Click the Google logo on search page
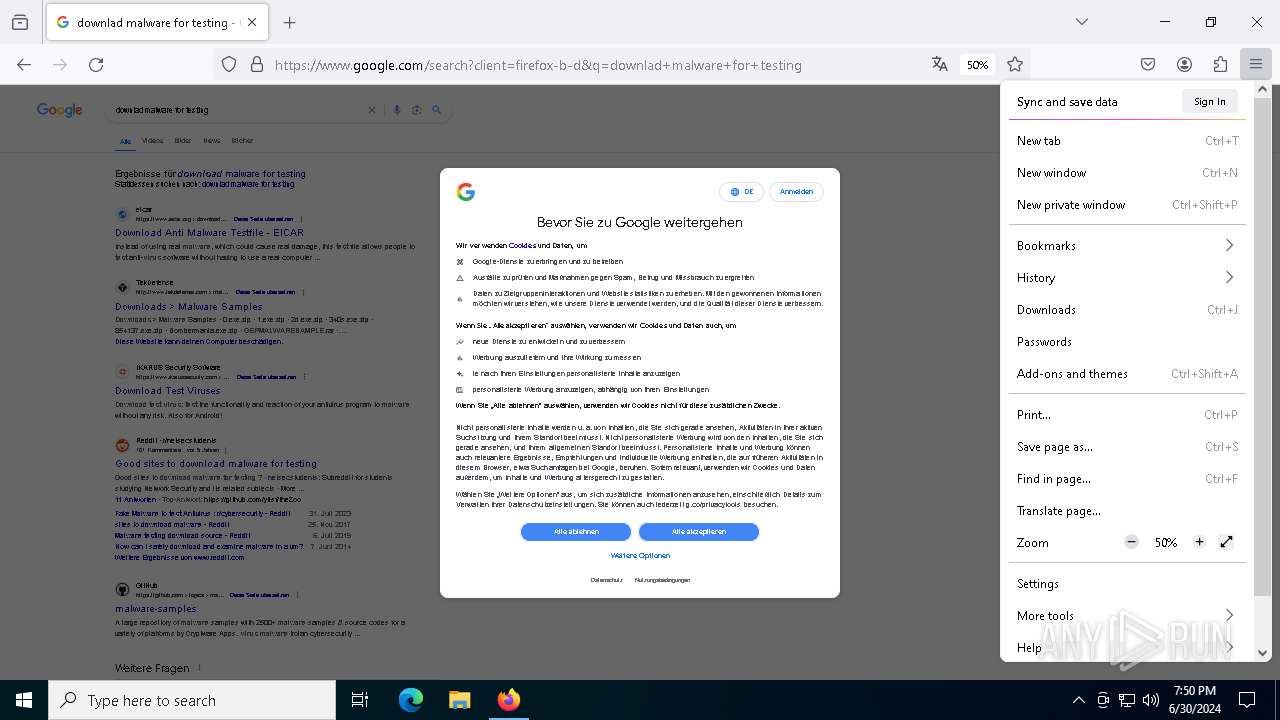 pyautogui.click(x=60, y=110)
